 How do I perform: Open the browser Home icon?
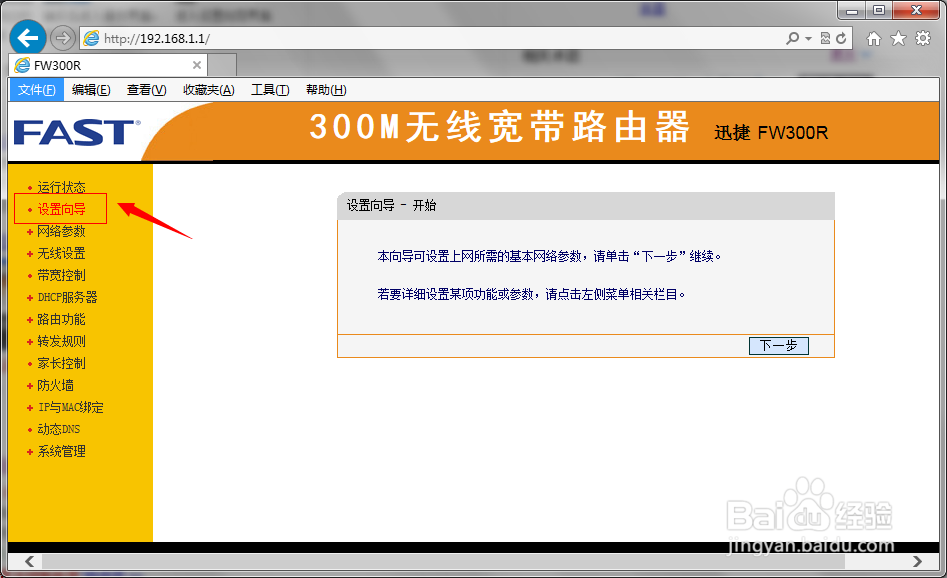[873, 39]
